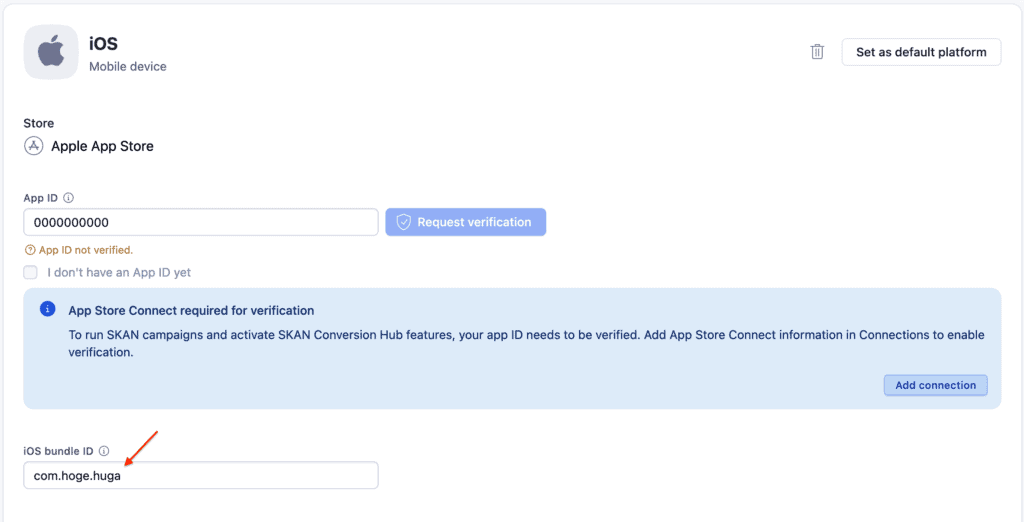The image size is (1024, 522).
Task: Click the 'Mobile device' subtitle text
Action: [128, 67]
